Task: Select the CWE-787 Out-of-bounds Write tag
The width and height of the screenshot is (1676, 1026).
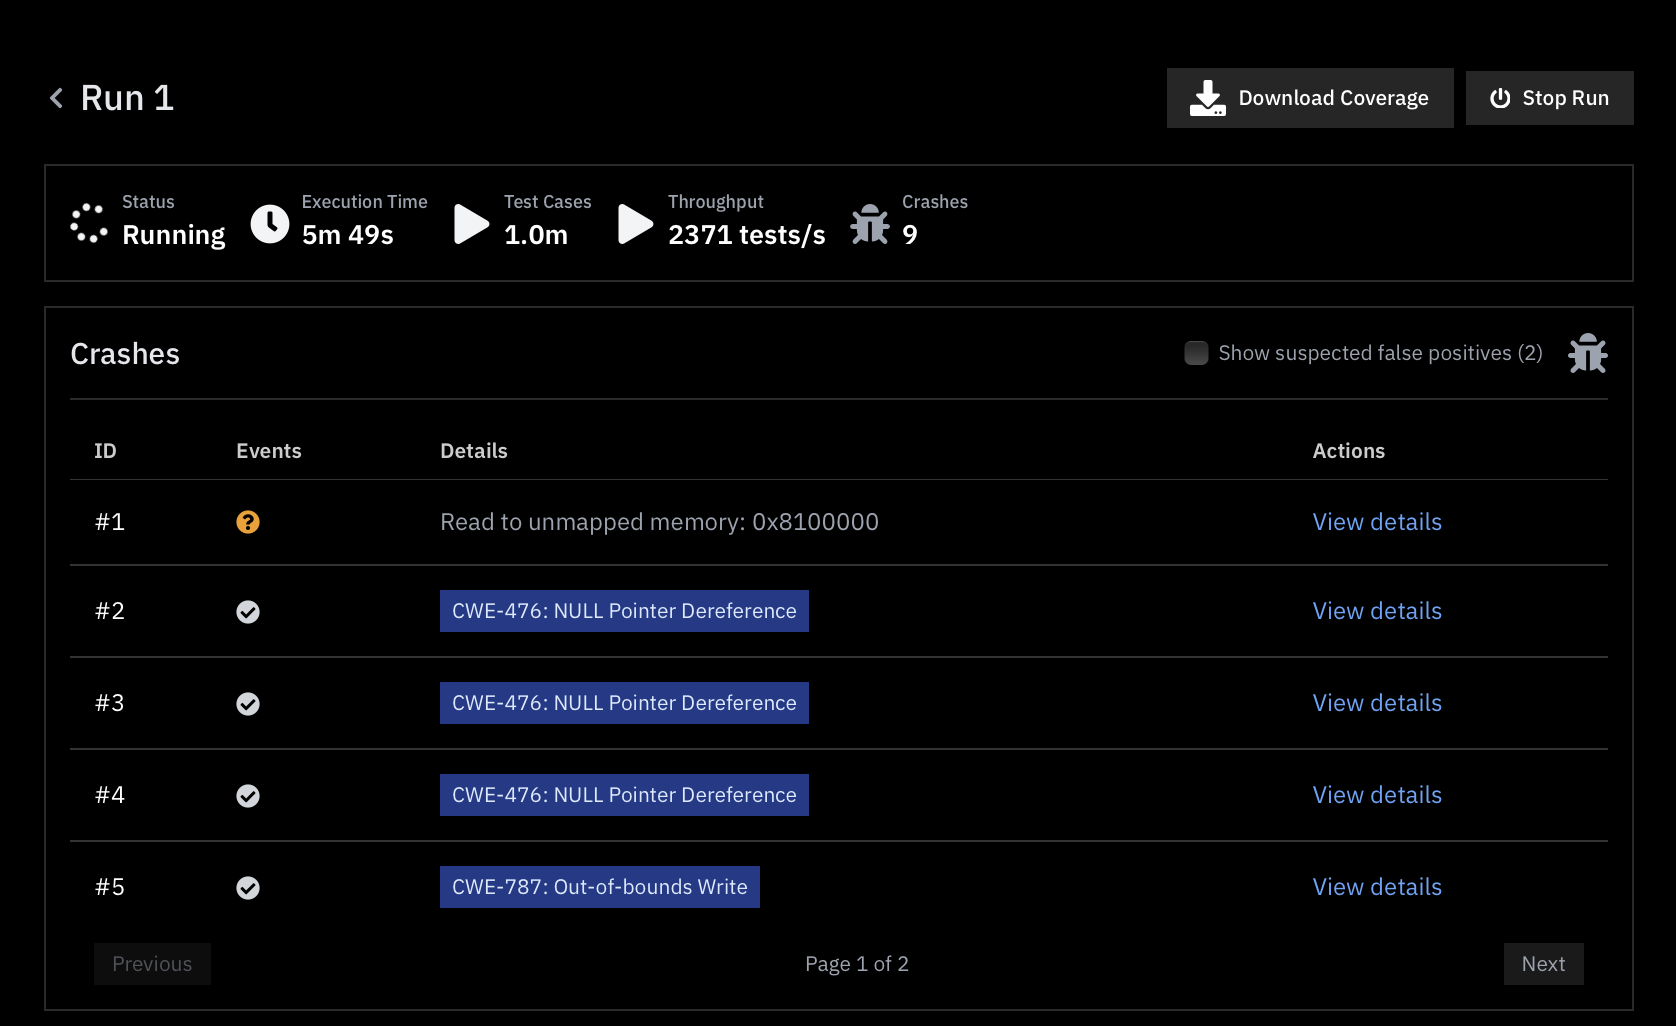Action: click(x=599, y=887)
